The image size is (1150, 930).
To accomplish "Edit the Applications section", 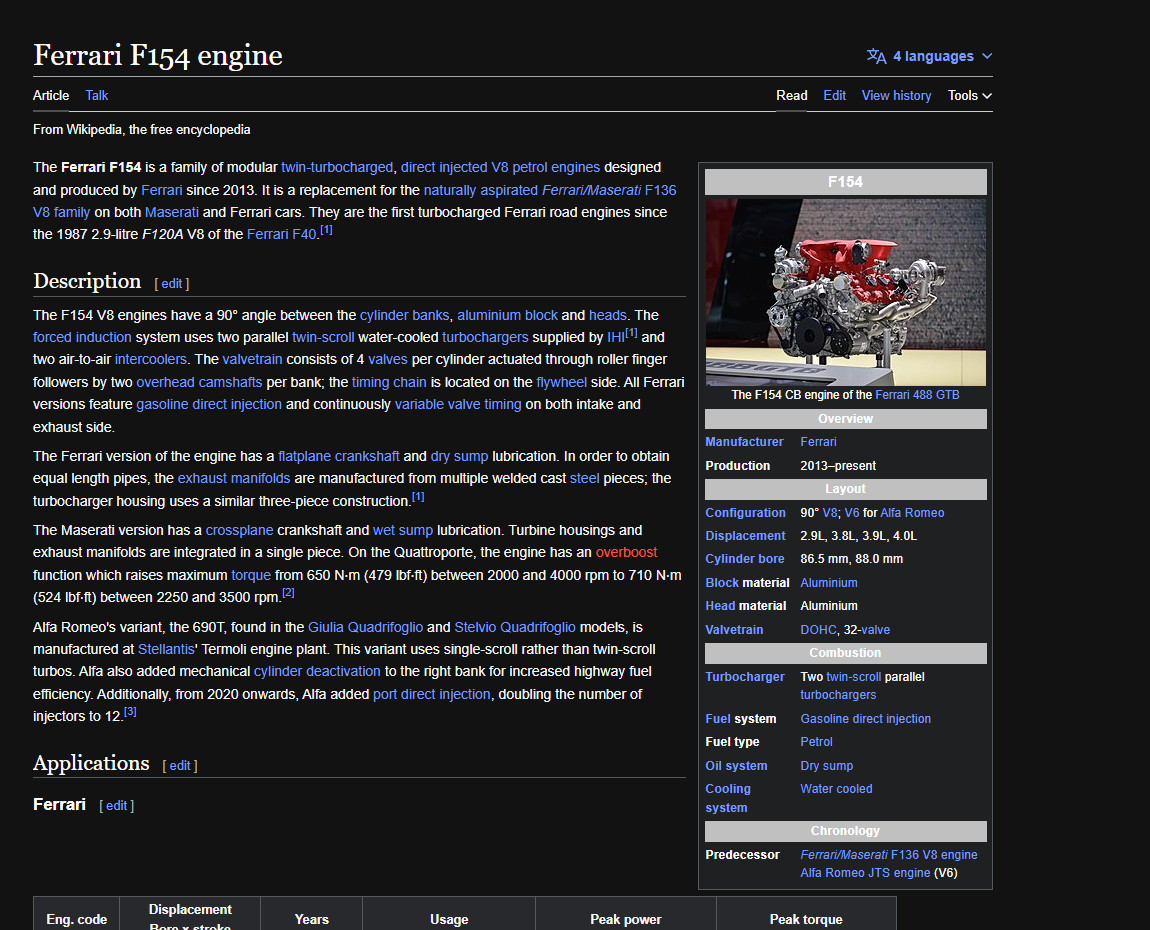I will [x=180, y=766].
